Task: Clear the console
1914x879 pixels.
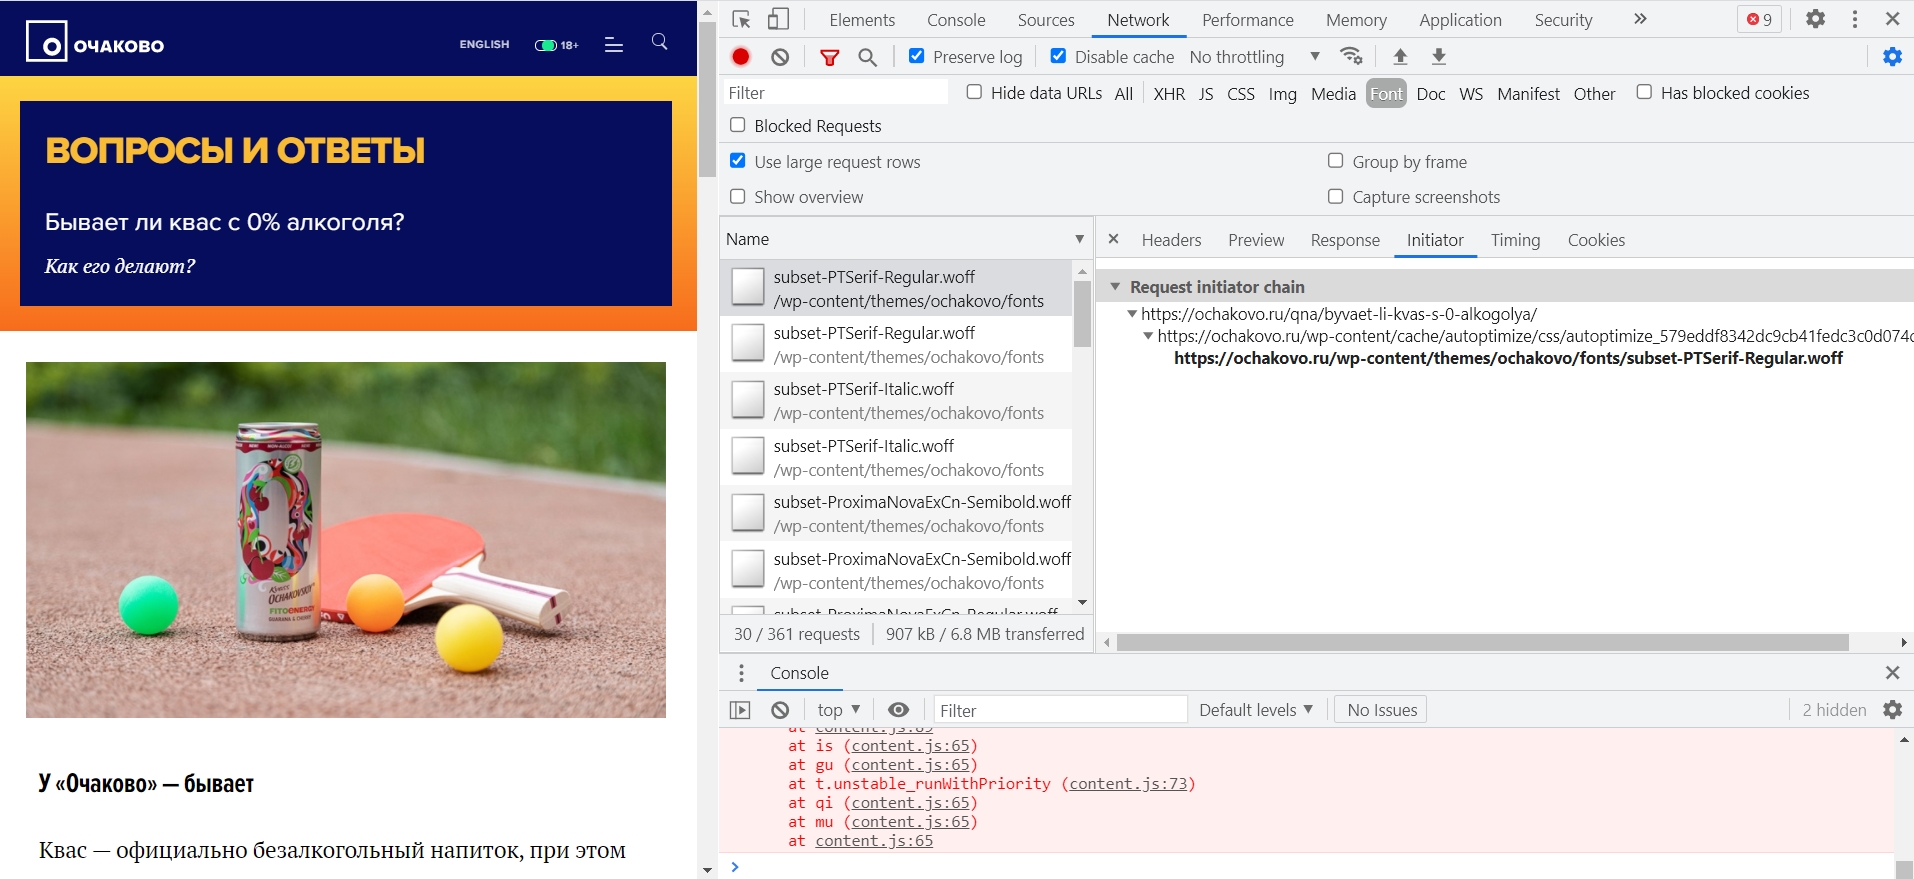Action: pos(780,710)
